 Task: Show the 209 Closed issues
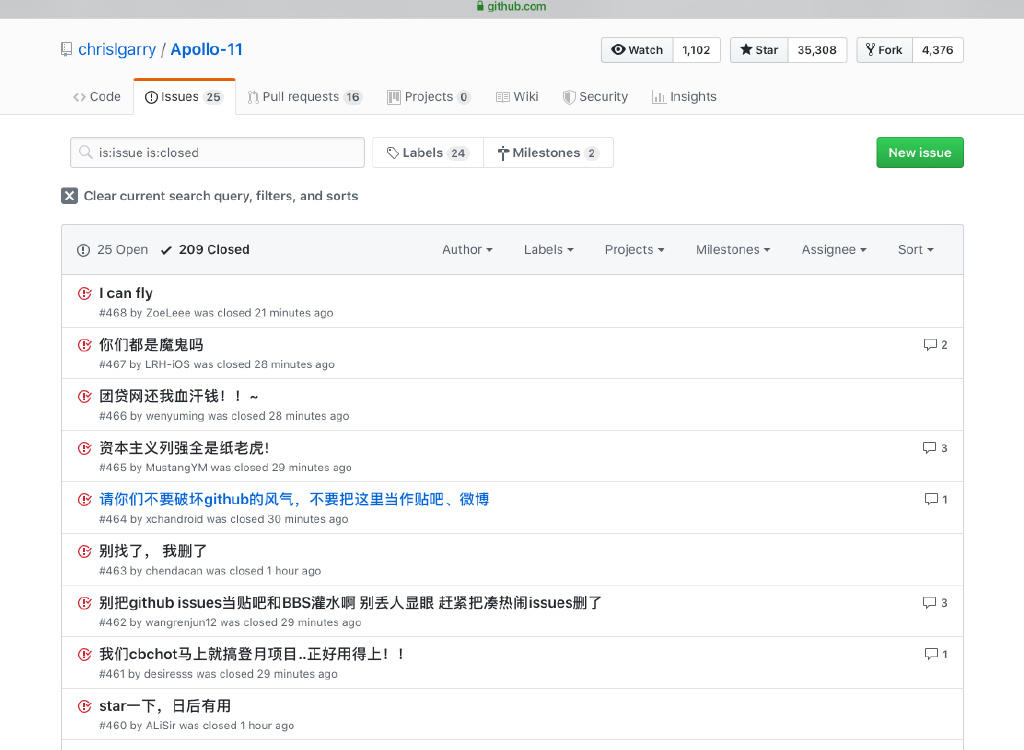click(x=205, y=250)
